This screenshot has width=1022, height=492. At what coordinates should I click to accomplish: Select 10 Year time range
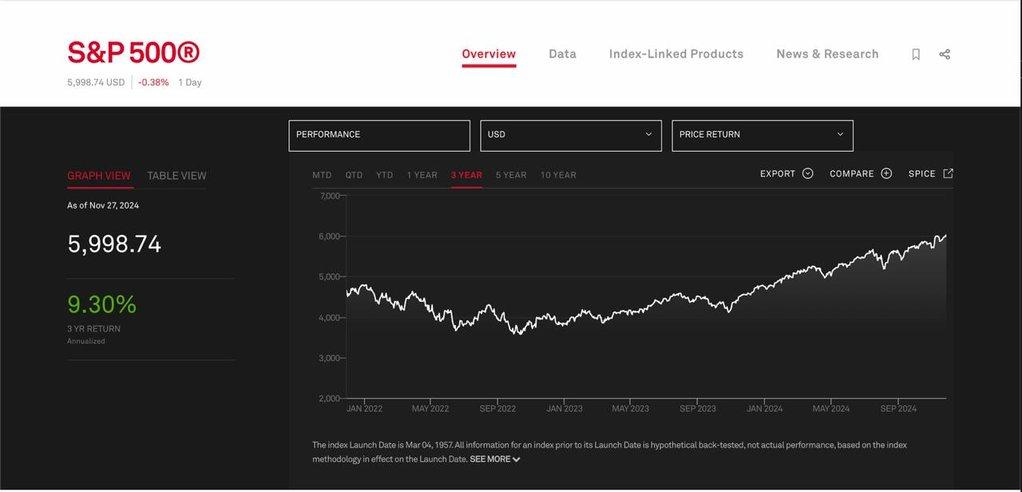(x=559, y=175)
